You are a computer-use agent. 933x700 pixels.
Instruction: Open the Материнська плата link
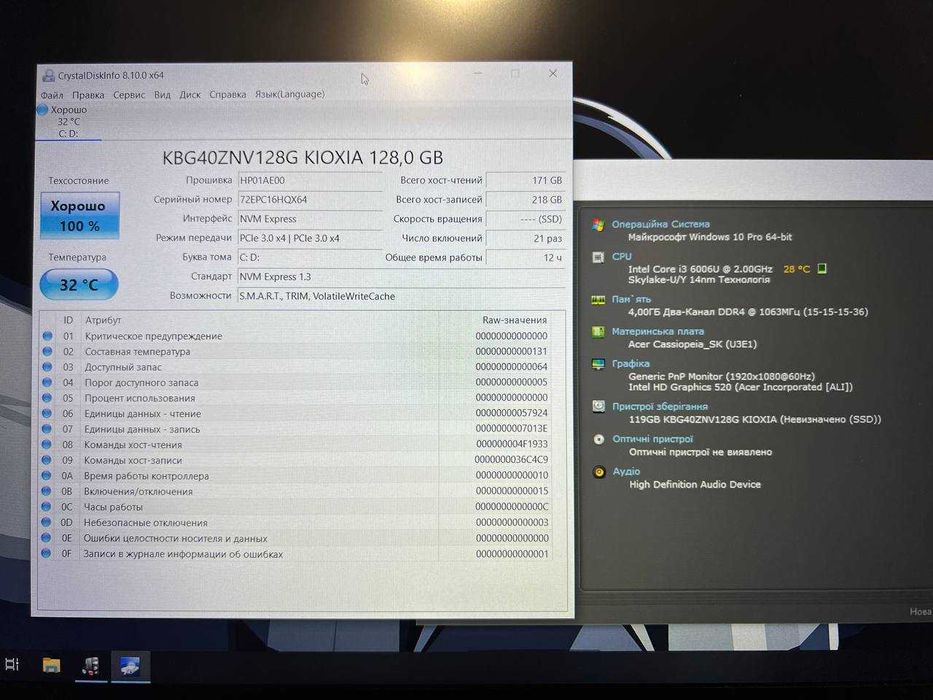[658, 332]
